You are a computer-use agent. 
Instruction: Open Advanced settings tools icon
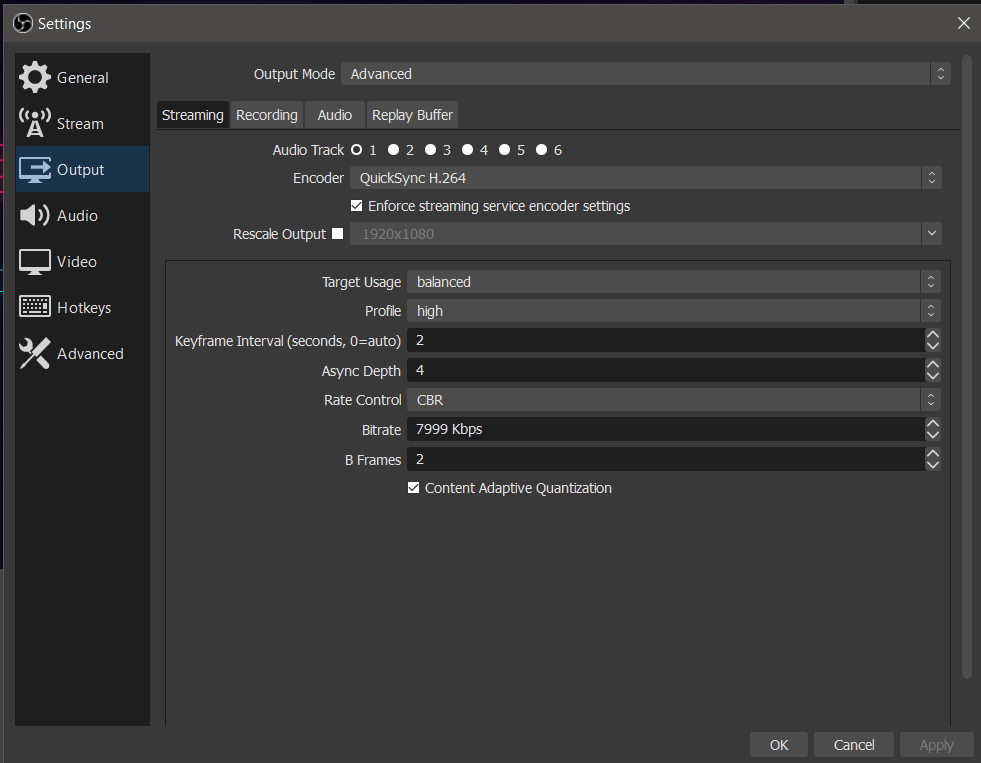point(34,353)
